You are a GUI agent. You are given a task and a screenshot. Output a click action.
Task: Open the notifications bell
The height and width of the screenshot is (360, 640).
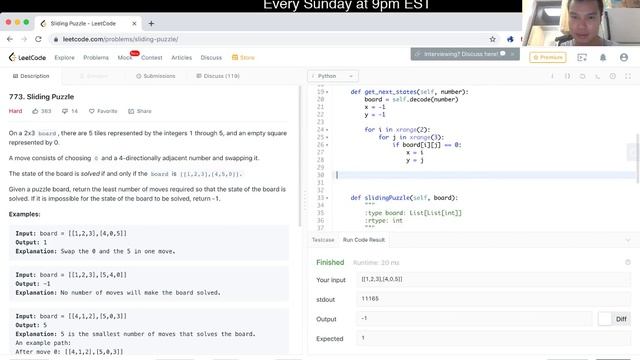click(x=603, y=58)
